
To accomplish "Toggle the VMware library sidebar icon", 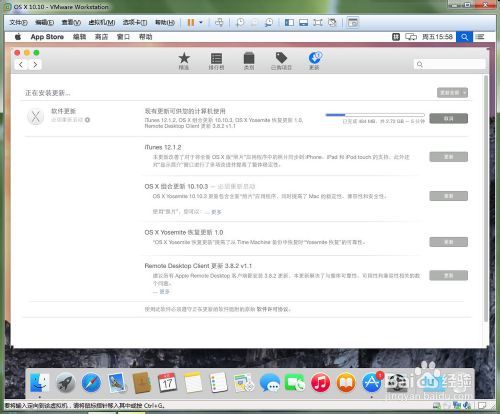I will pyautogui.click(x=289, y=22).
